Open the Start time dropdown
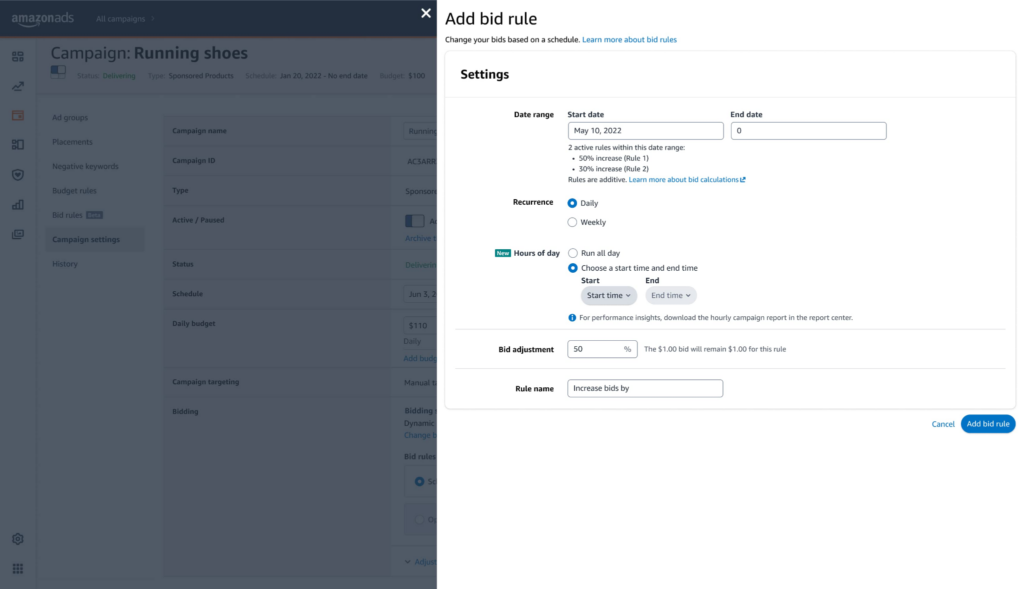 608,295
